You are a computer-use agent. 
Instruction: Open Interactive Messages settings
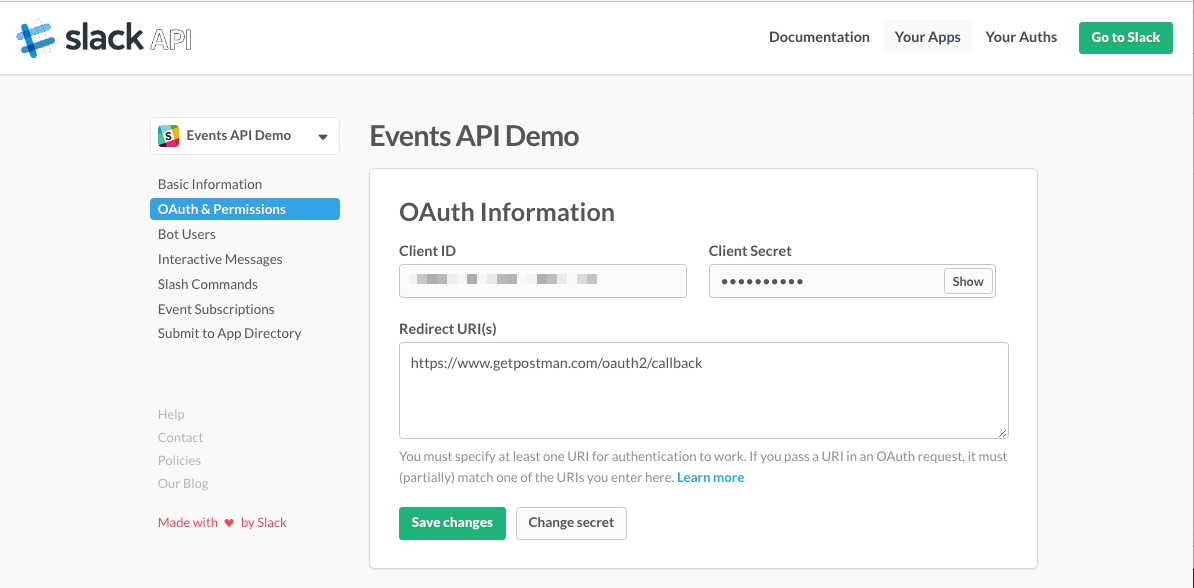tap(220, 259)
